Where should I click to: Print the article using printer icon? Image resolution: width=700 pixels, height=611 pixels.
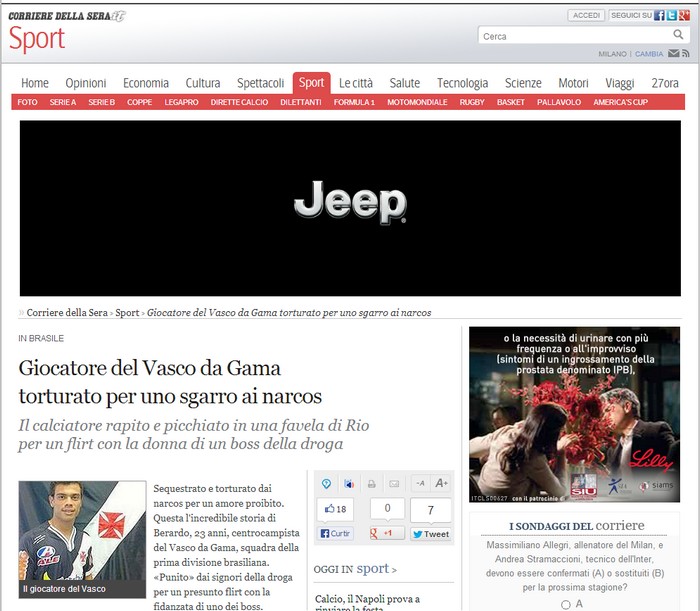[371, 484]
